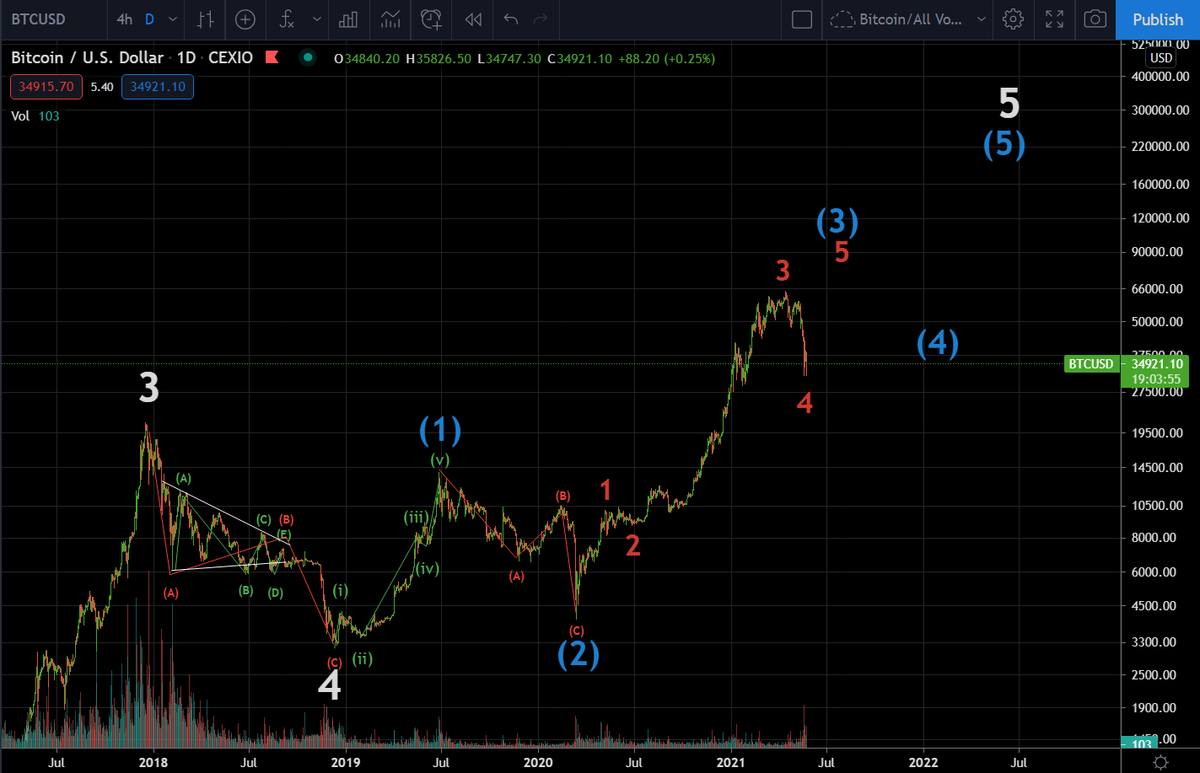
Task: Select the blue (2) wave label
Action: tap(578, 653)
